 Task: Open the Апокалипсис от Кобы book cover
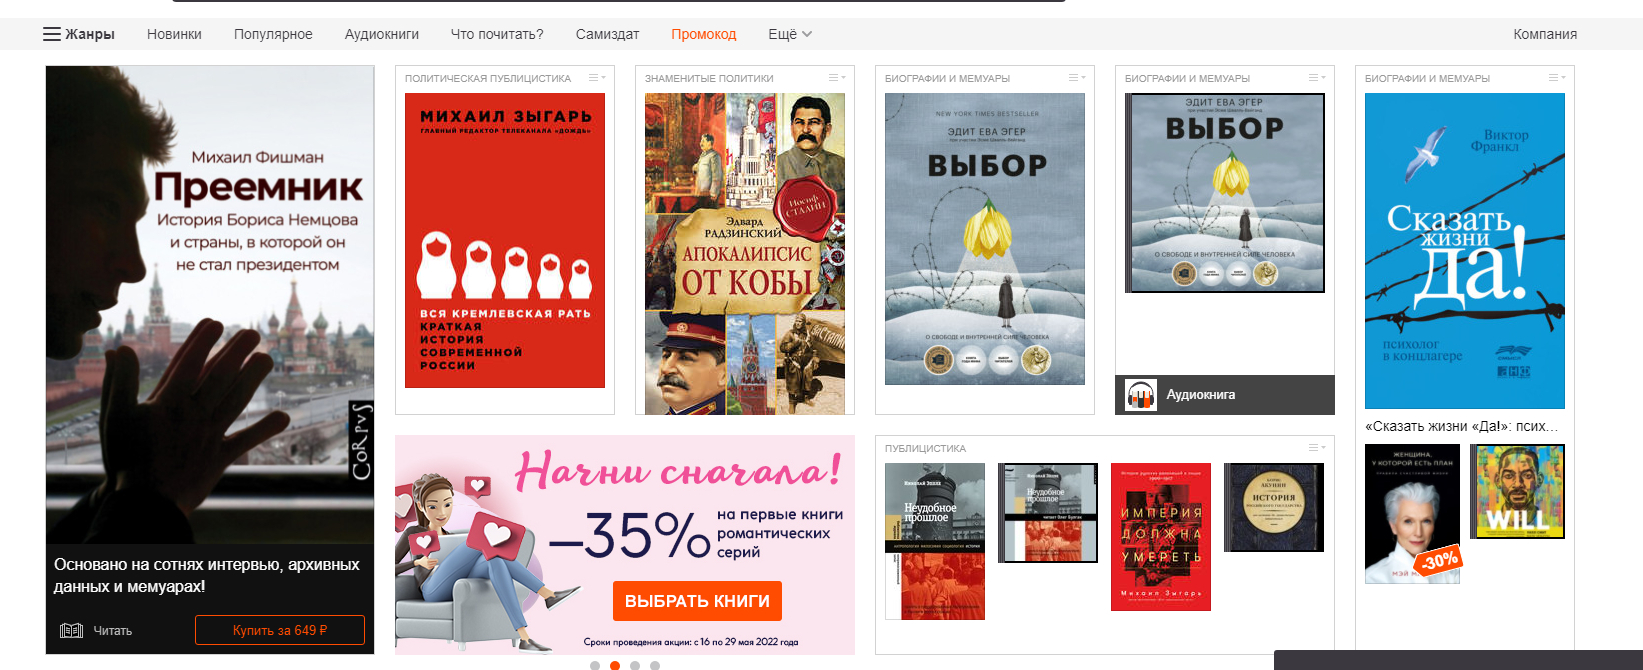click(744, 254)
